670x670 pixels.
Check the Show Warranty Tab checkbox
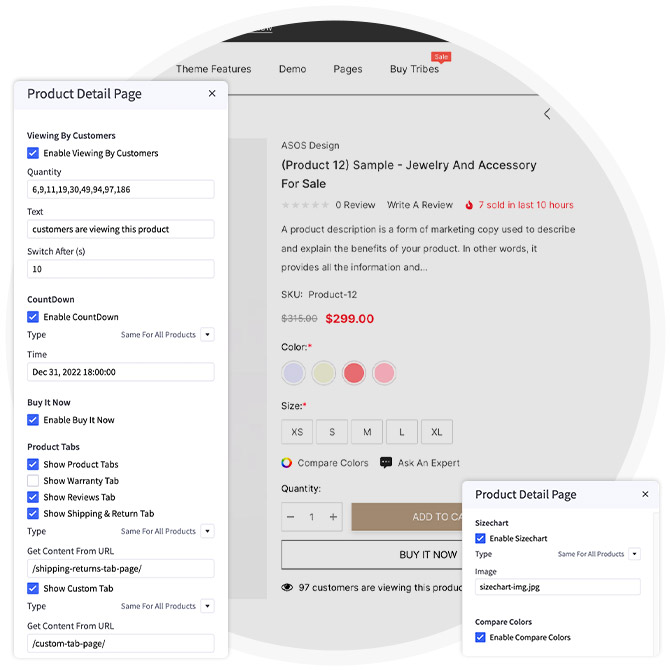(33, 481)
